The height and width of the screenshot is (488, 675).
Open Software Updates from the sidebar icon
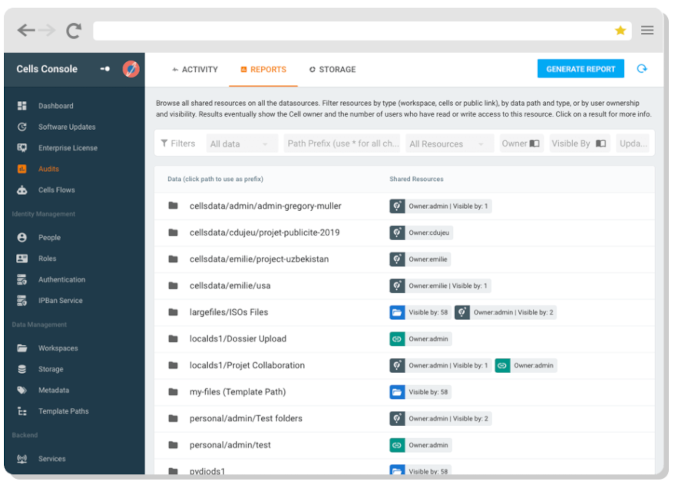(22, 127)
